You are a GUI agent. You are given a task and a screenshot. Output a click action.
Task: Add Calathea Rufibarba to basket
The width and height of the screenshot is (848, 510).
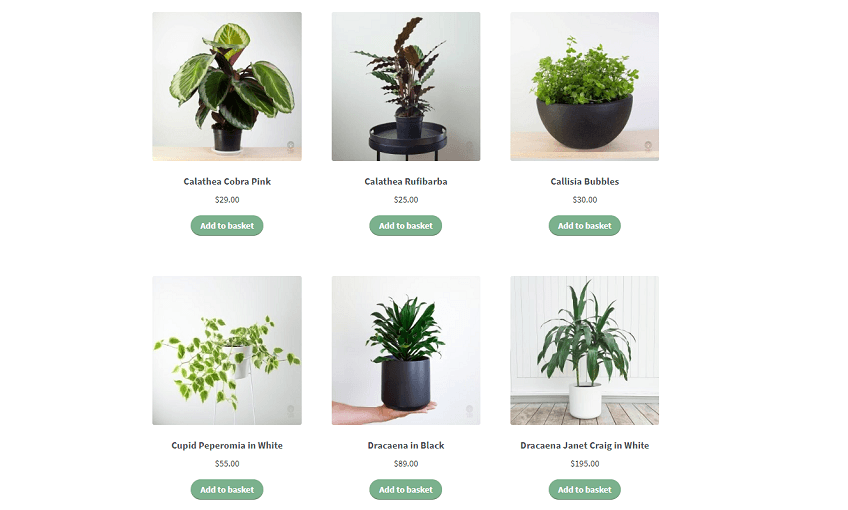[x=406, y=226]
